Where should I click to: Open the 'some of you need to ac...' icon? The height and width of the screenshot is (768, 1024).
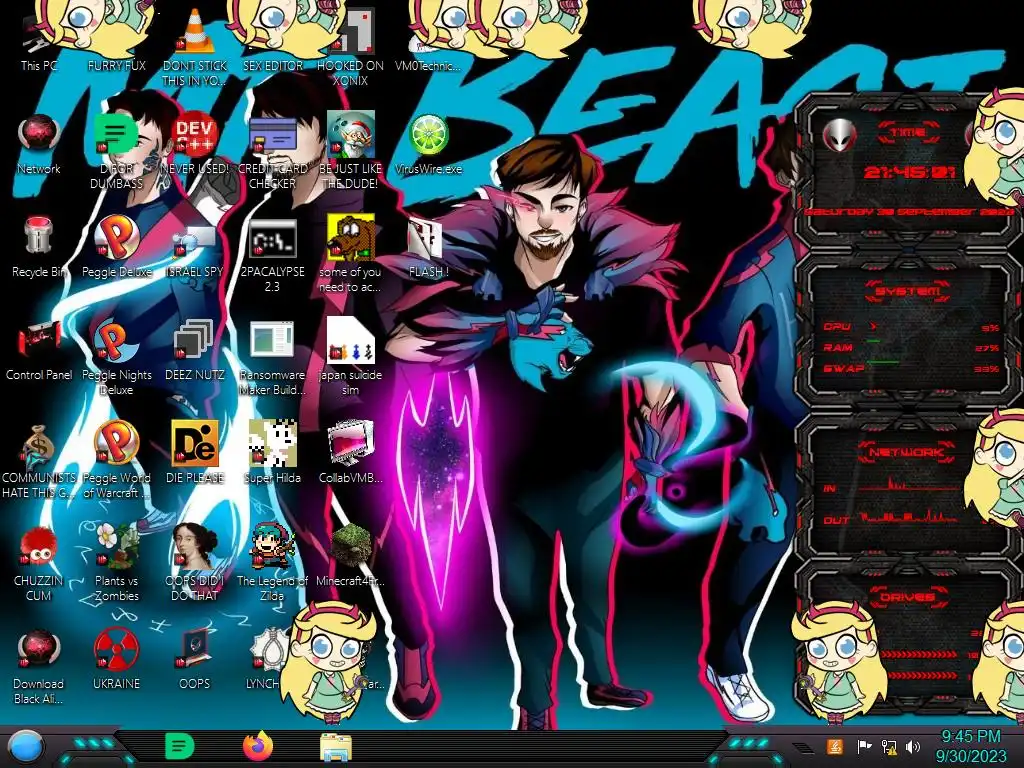(351, 255)
